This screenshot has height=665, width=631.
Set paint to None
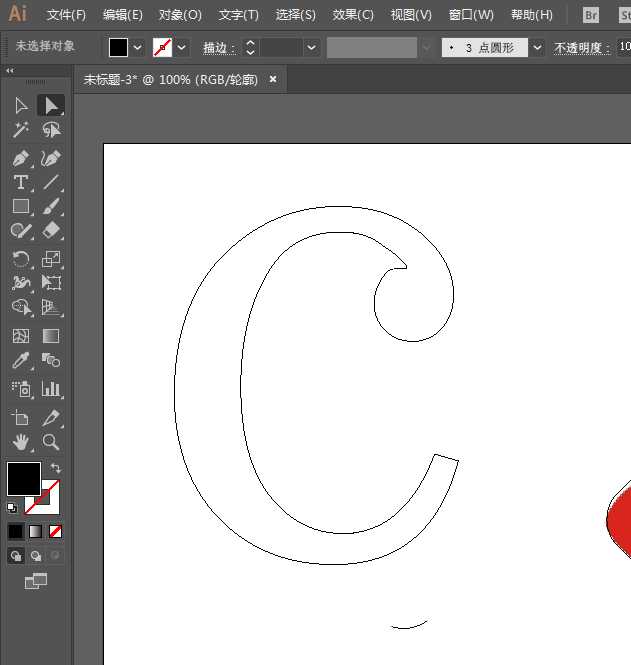pos(56,531)
